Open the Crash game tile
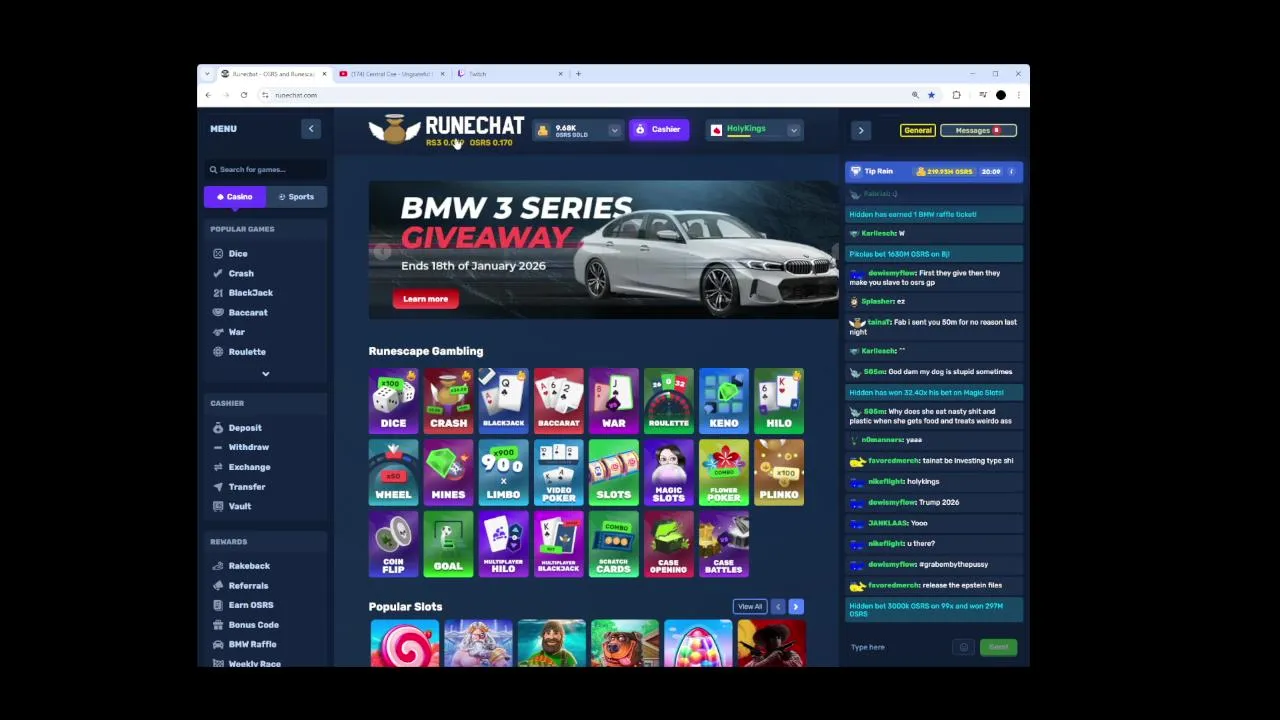Image resolution: width=1280 pixels, height=720 pixels. (448, 401)
